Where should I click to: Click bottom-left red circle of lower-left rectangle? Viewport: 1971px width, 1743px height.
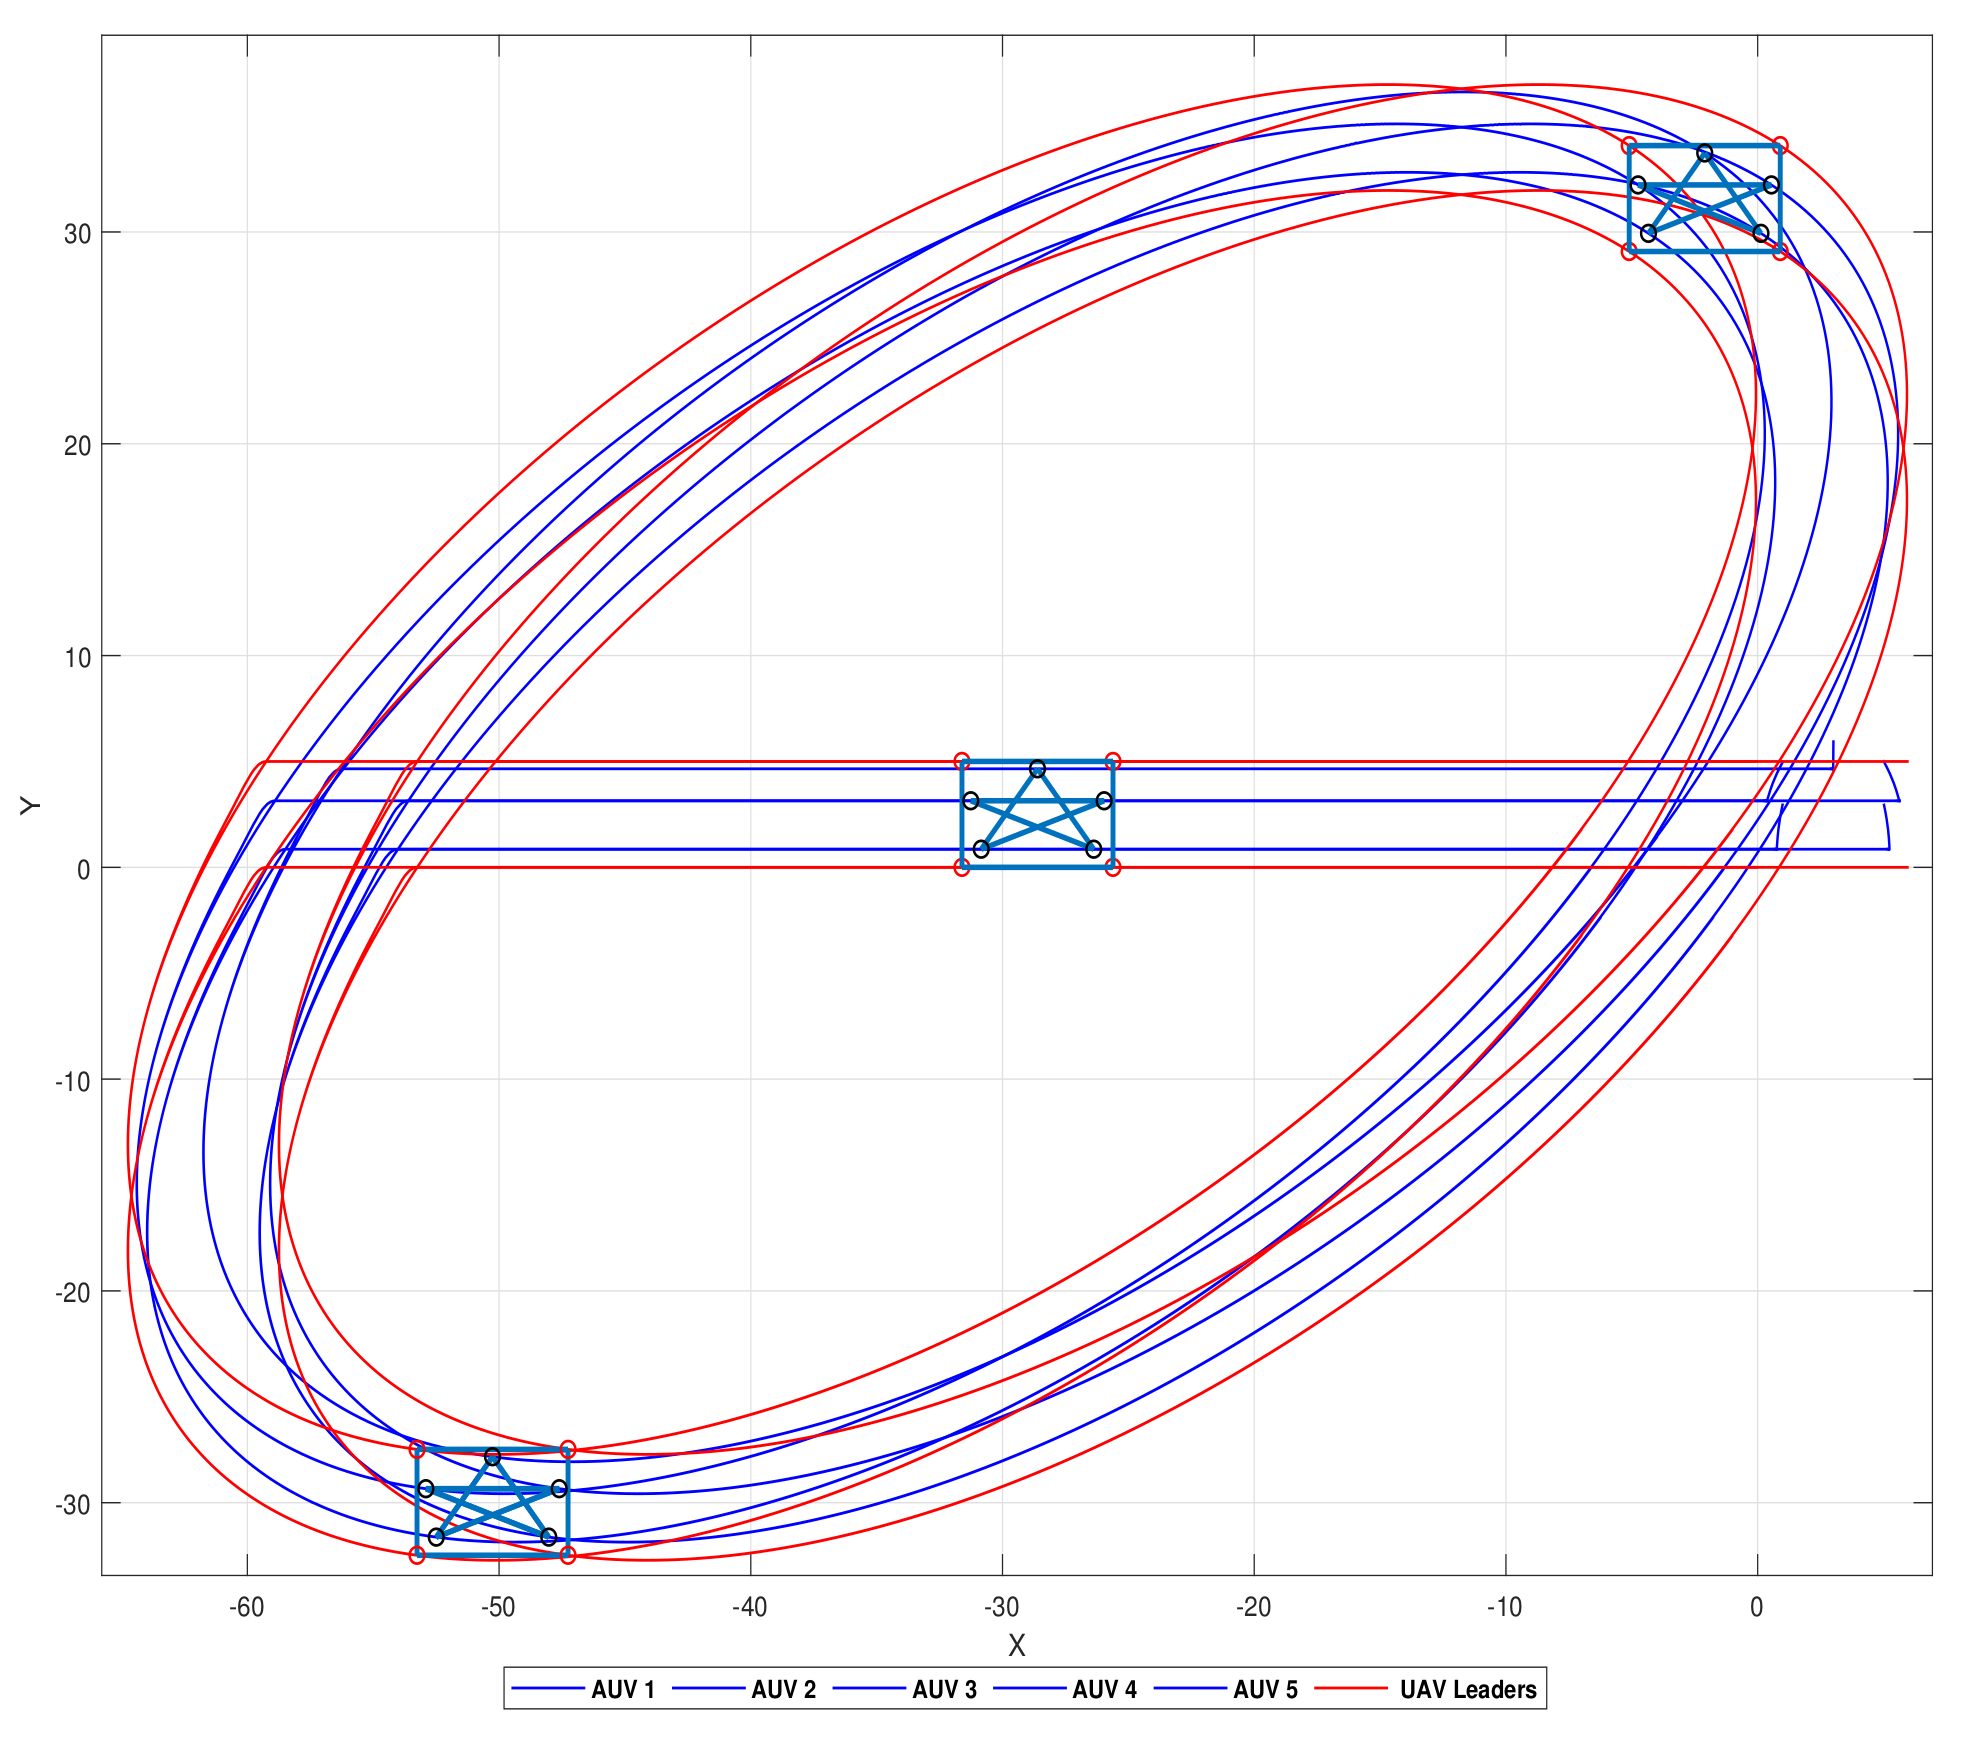click(417, 1555)
